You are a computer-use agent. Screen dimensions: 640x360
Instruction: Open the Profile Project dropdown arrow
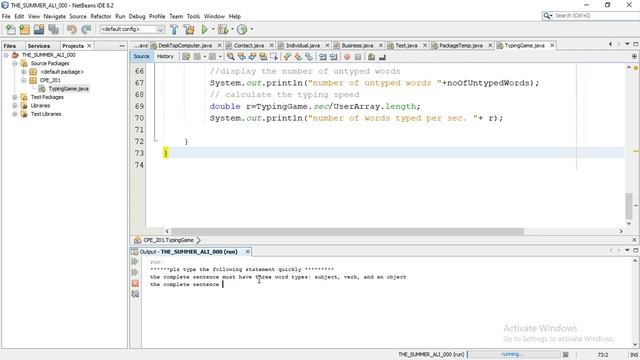click(251, 29)
